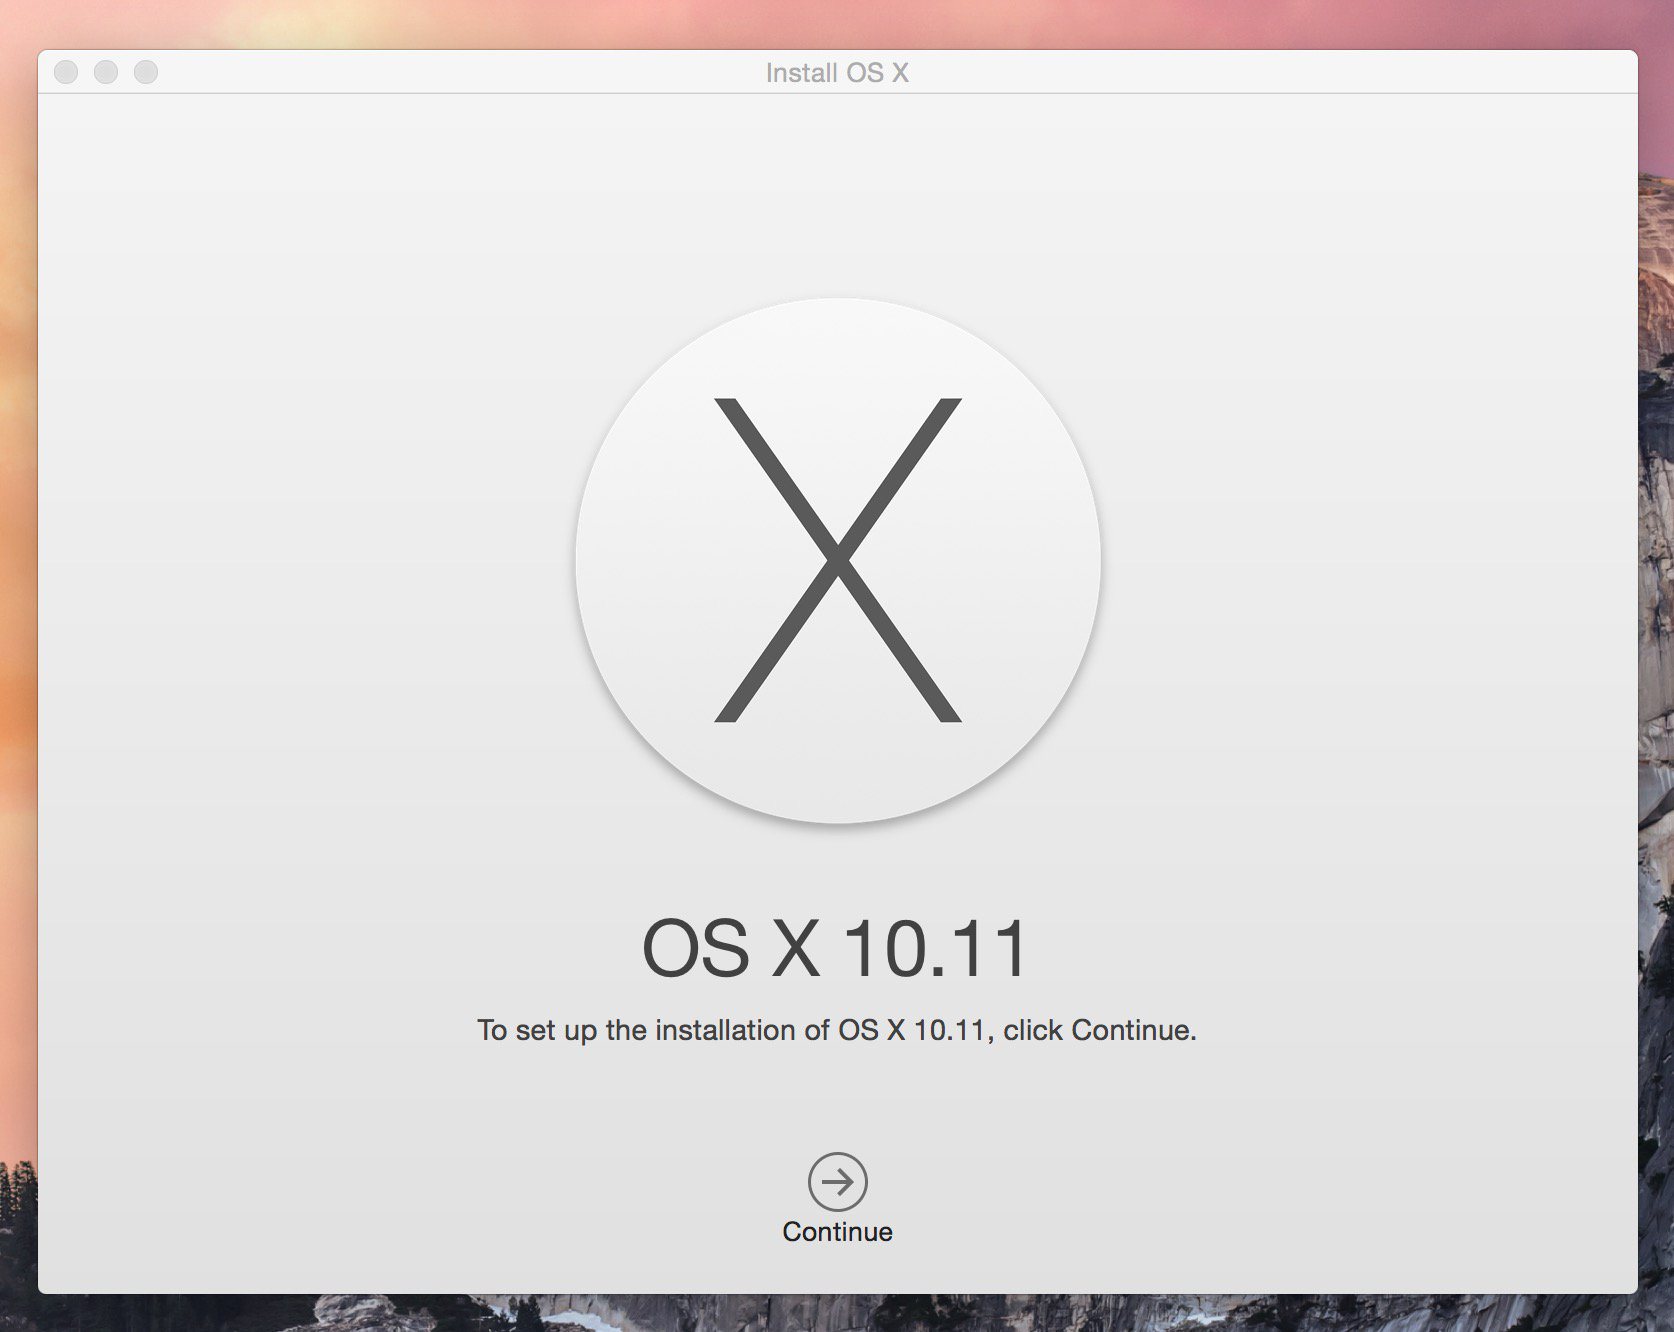Click the 'OS X 10.11' heading
Image resolution: width=1674 pixels, height=1332 pixels.
836,948
